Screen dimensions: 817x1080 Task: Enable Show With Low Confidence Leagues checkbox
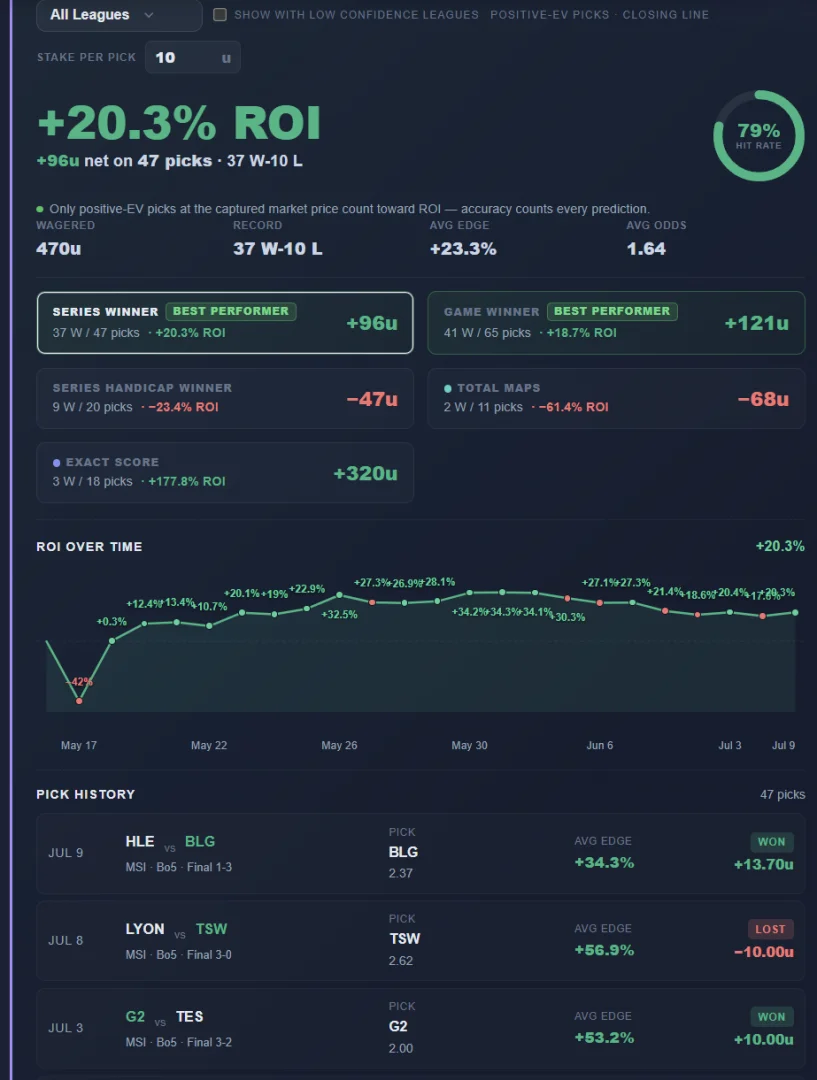[220, 14]
